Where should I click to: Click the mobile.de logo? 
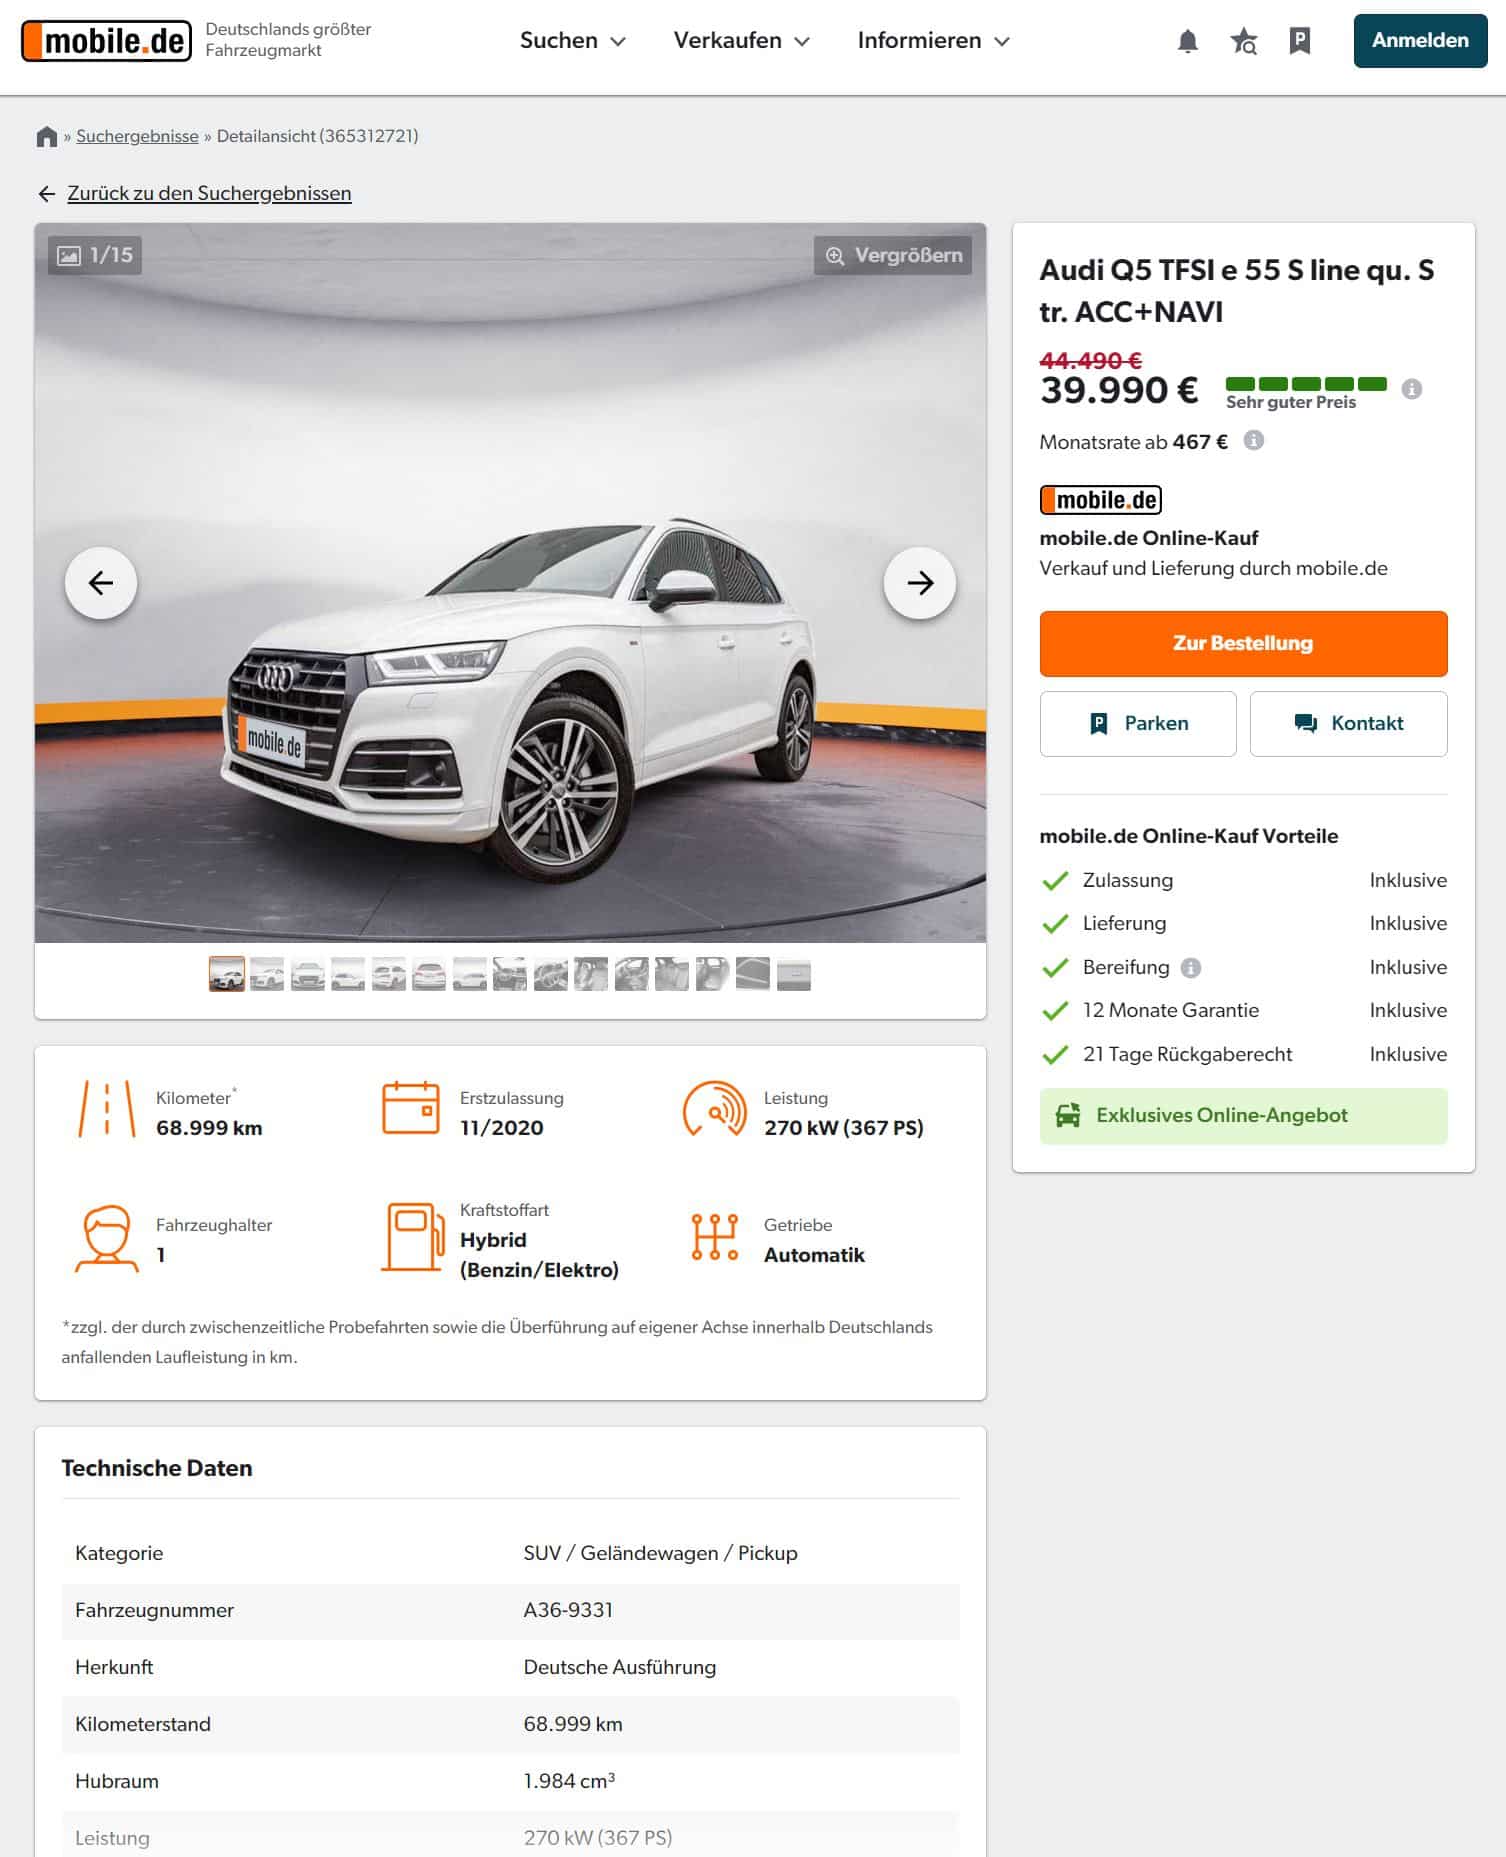pyautogui.click(x=106, y=41)
